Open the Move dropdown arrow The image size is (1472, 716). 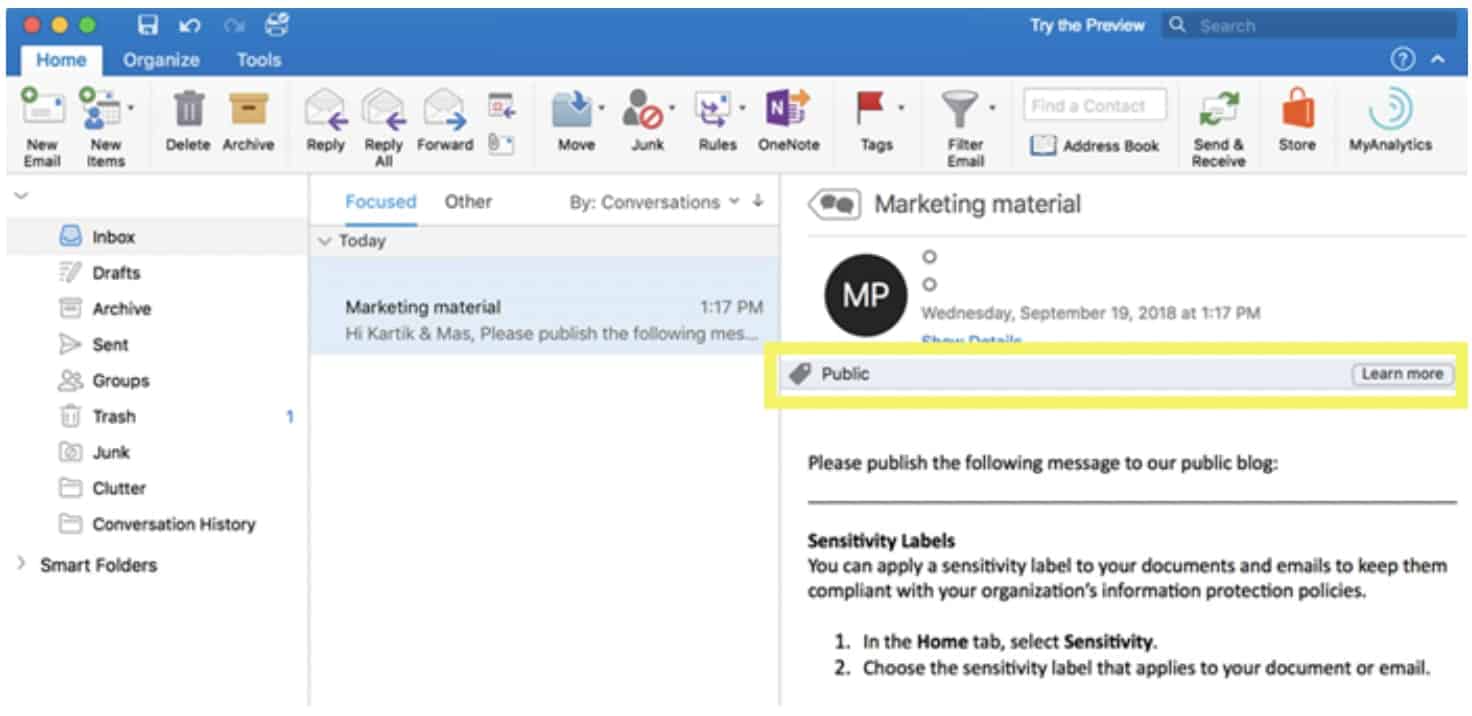click(x=601, y=106)
